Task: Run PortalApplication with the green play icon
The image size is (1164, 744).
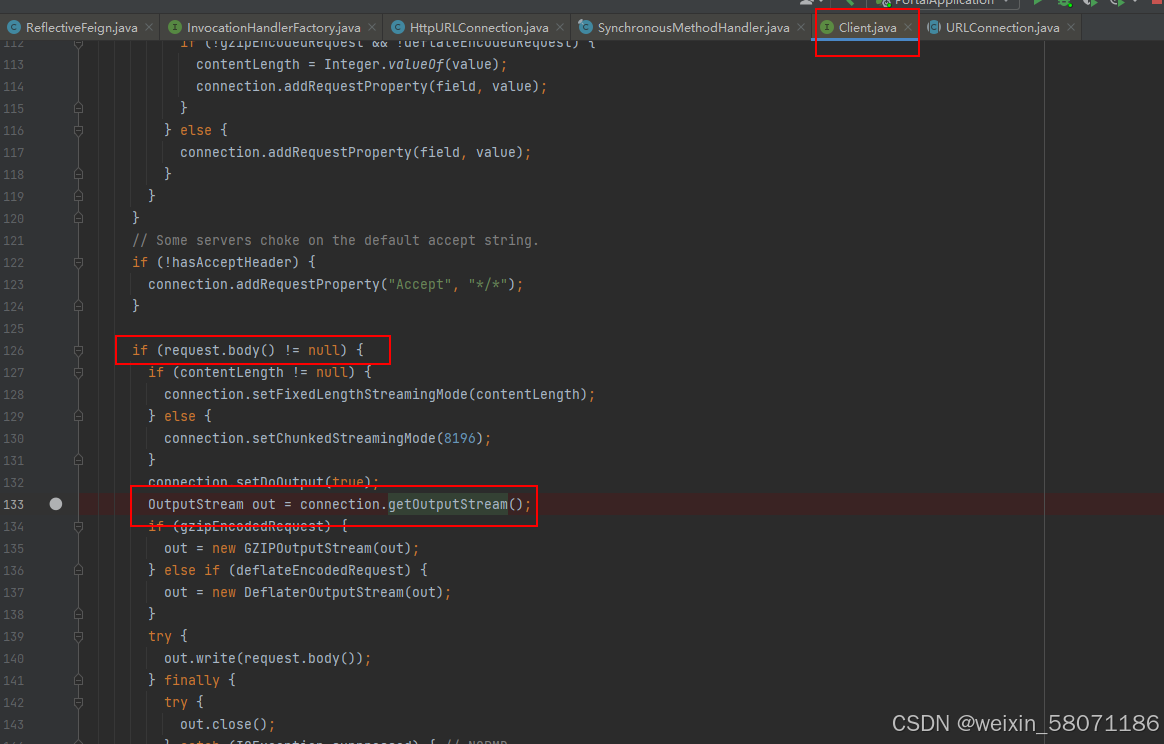Action: click(x=1039, y=3)
